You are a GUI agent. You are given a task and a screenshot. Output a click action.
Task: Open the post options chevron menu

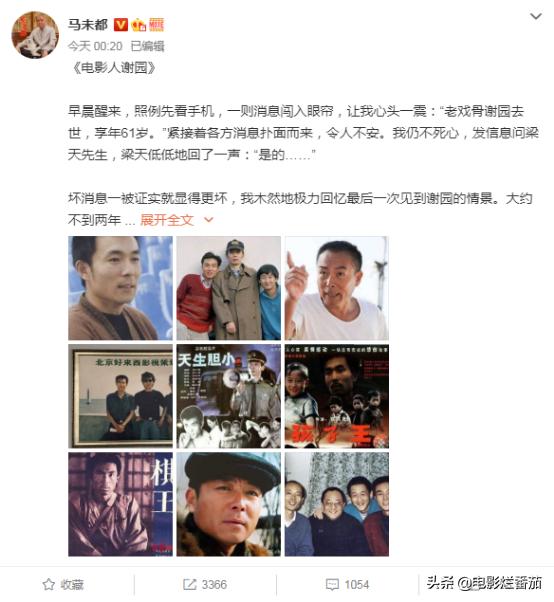pyautogui.click(x=536, y=16)
